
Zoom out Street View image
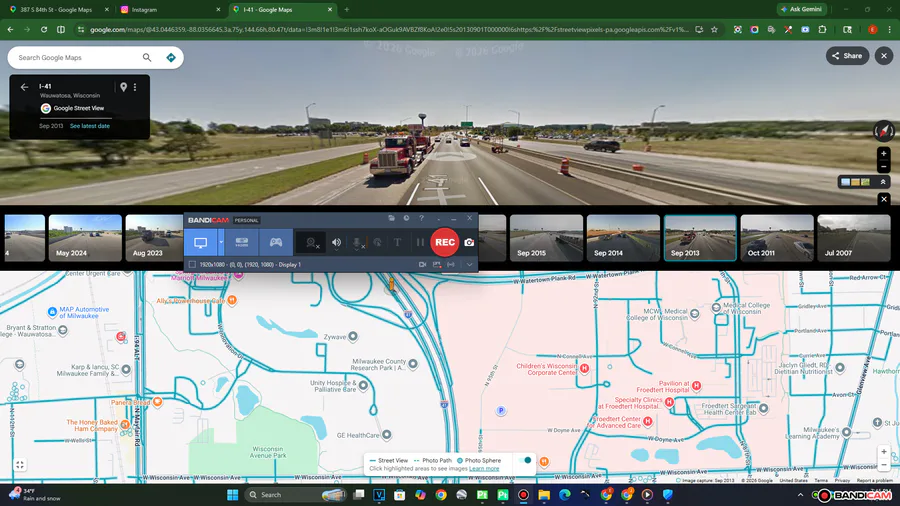tap(884, 167)
